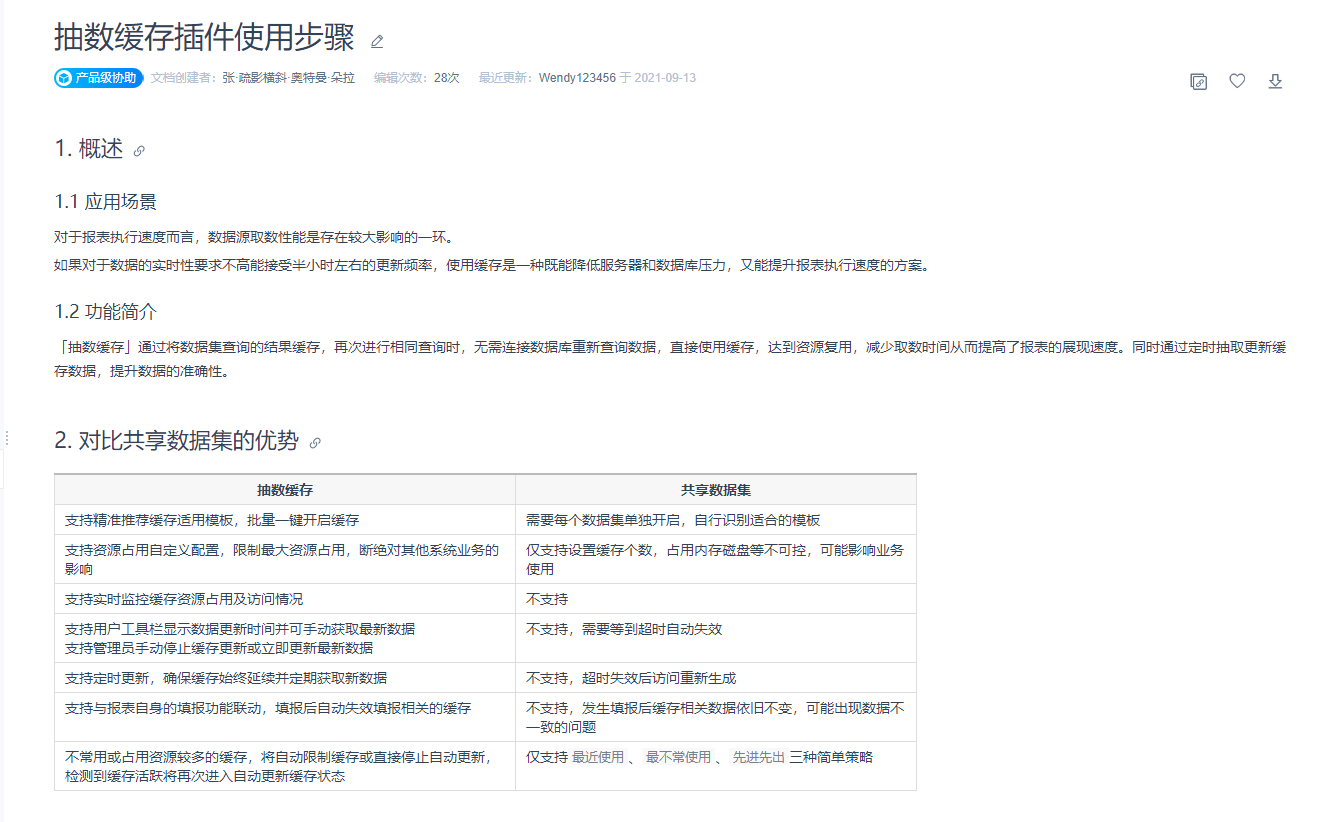This screenshot has height=822, width=1343.
Task: Favorite the document with the heart icon
Action: [x=1237, y=82]
